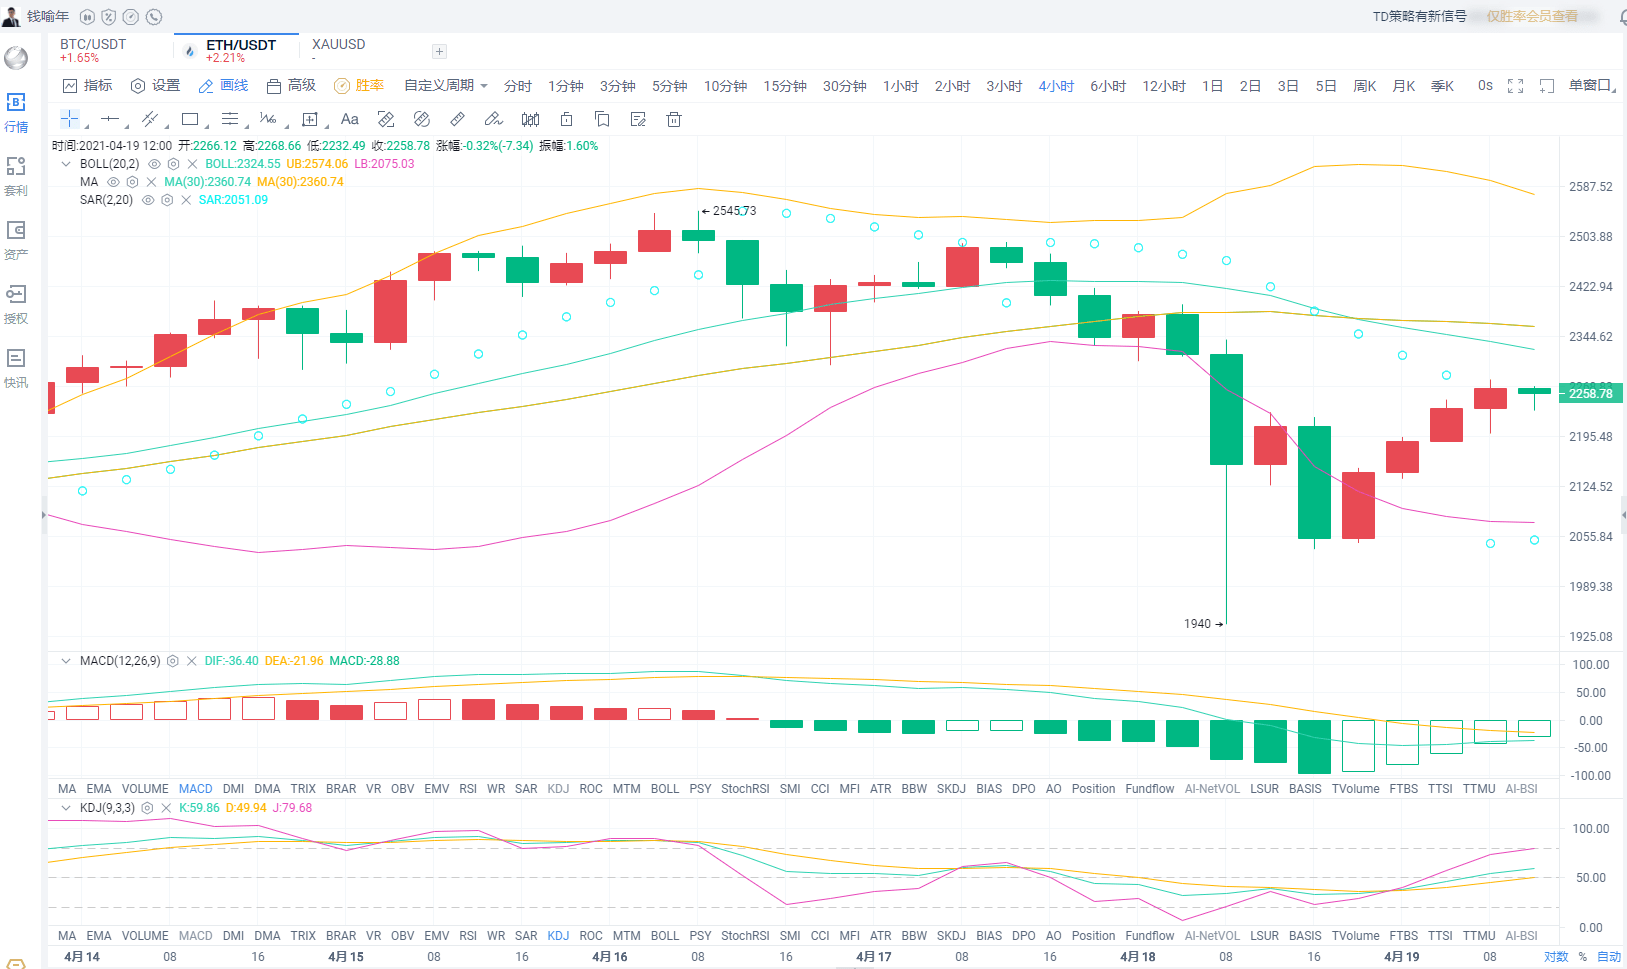Viewport: 1627px width, 969px height.
Task: Click the globe logo in sidebar
Action: click(16, 58)
